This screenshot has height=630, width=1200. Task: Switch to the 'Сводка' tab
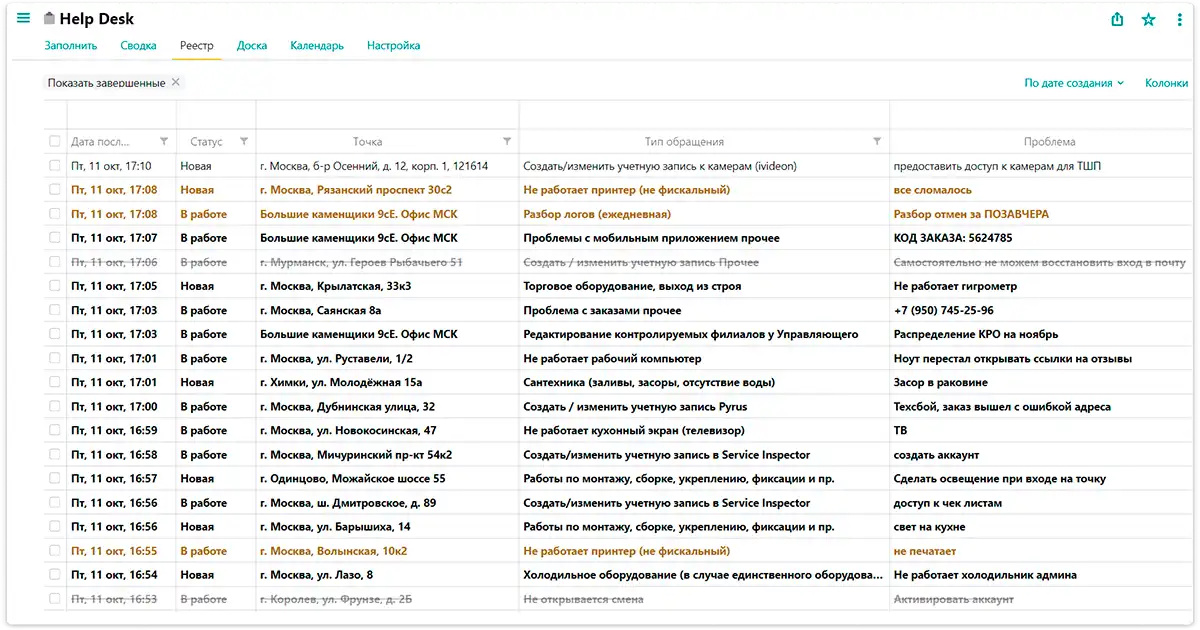click(x=138, y=45)
